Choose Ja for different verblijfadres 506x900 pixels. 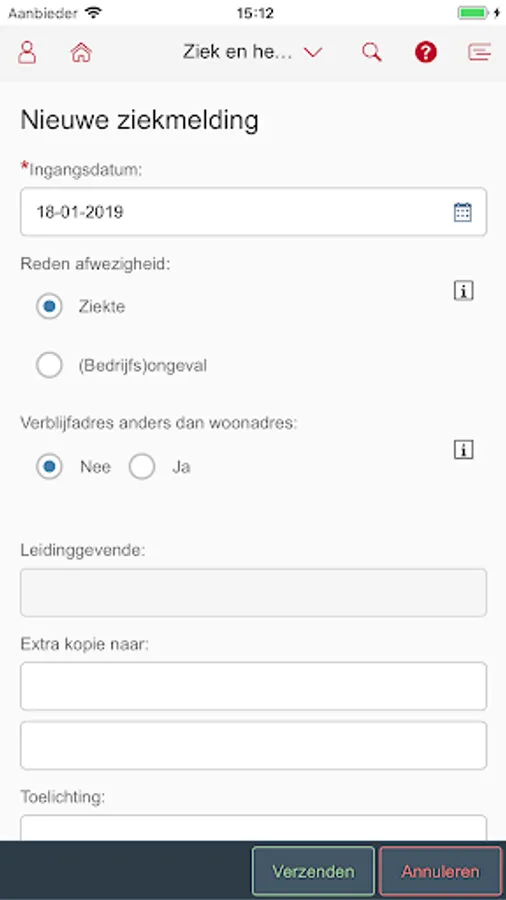pyautogui.click(x=142, y=467)
